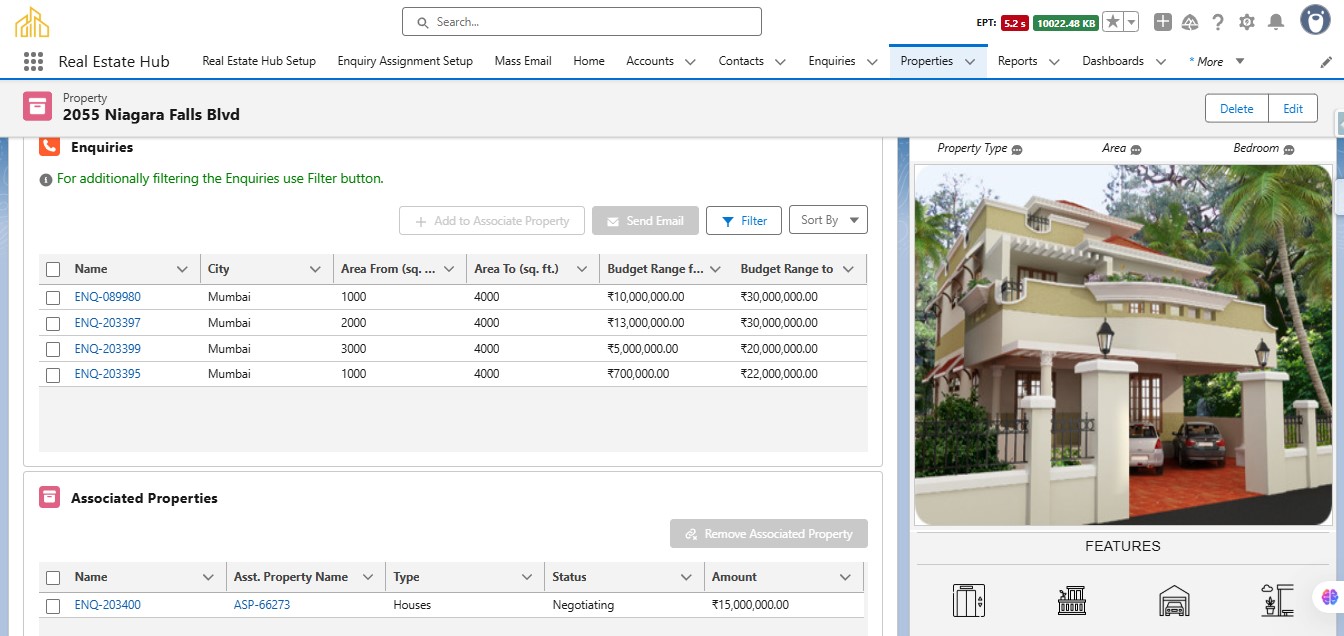Viewport: 1344px width, 636px height.
Task: Tick the checkbox for ENQ-203399
Action: [x=53, y=349]
